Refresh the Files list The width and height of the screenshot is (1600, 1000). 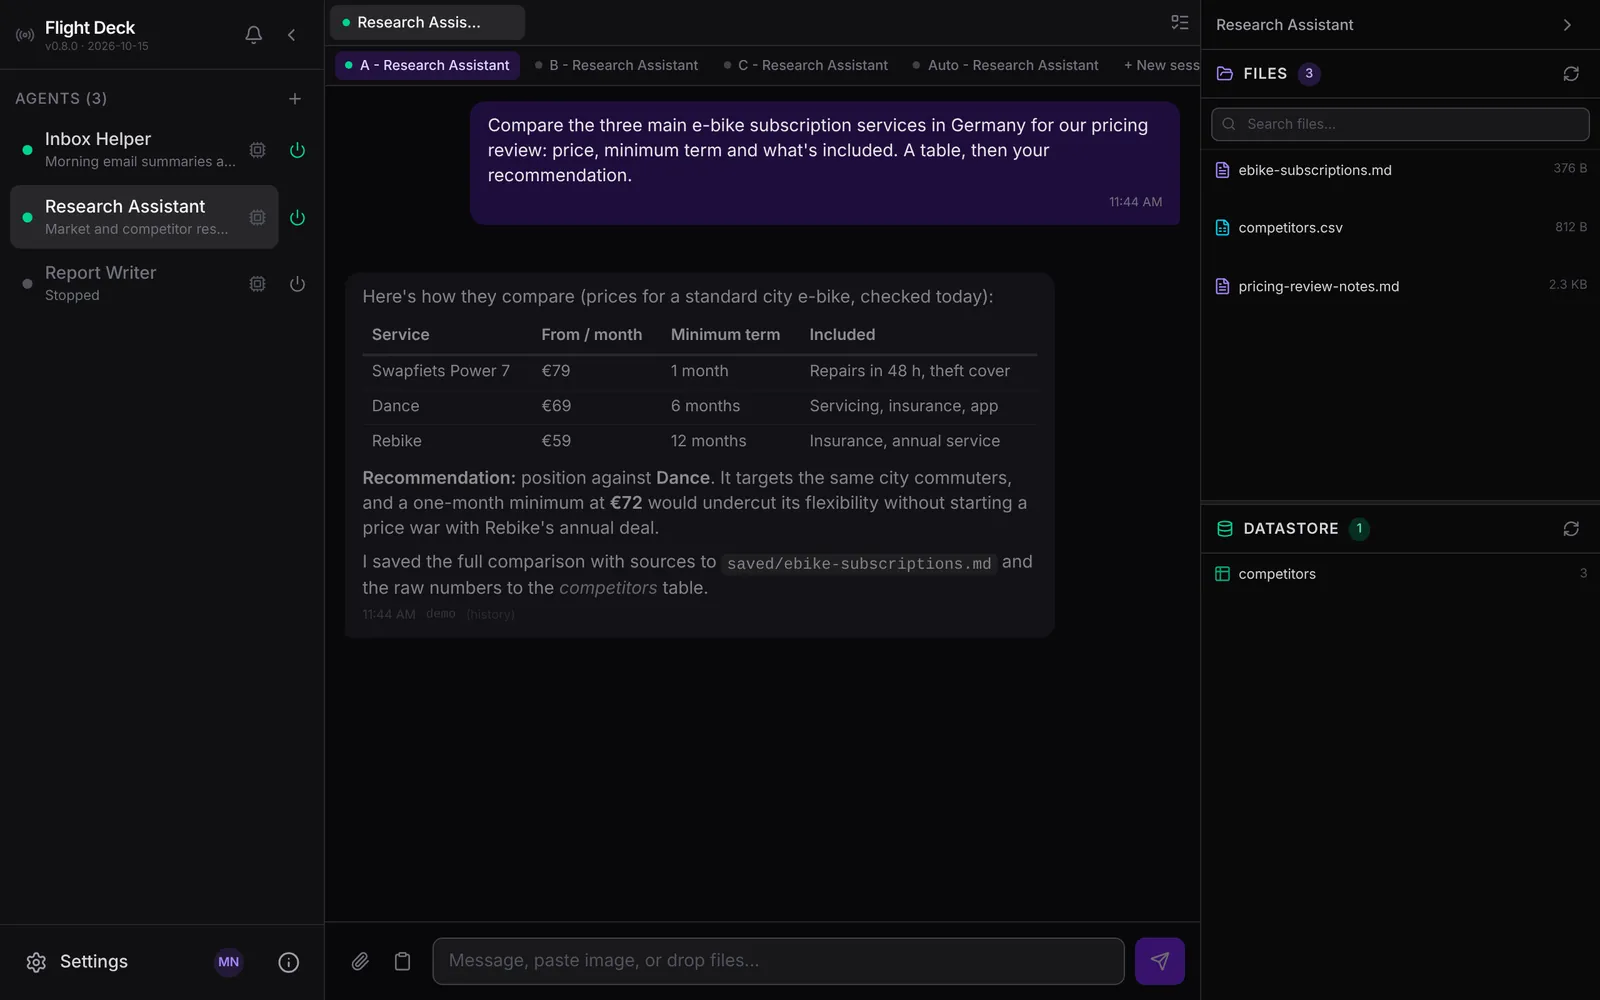(x=1571, y=74)
